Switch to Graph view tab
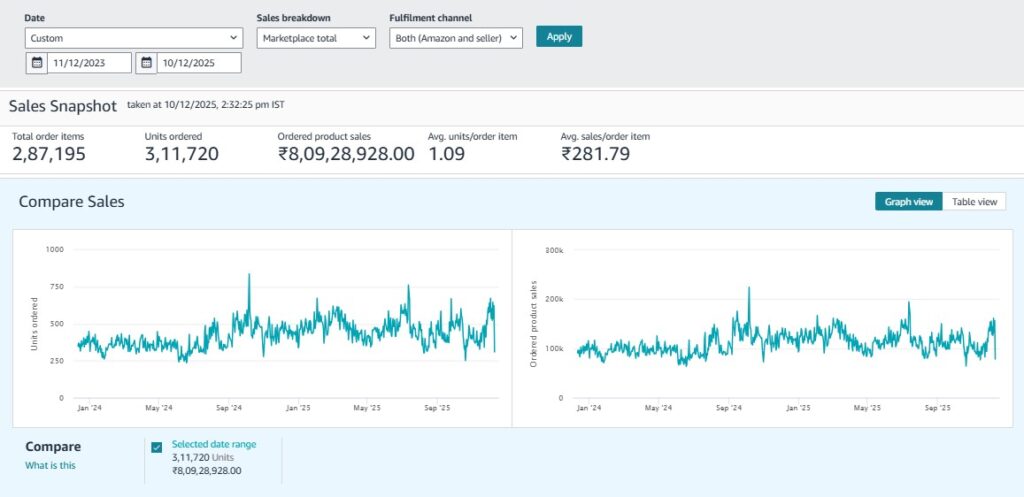This screenshot has height=497, width=1024. click(908, 202)
